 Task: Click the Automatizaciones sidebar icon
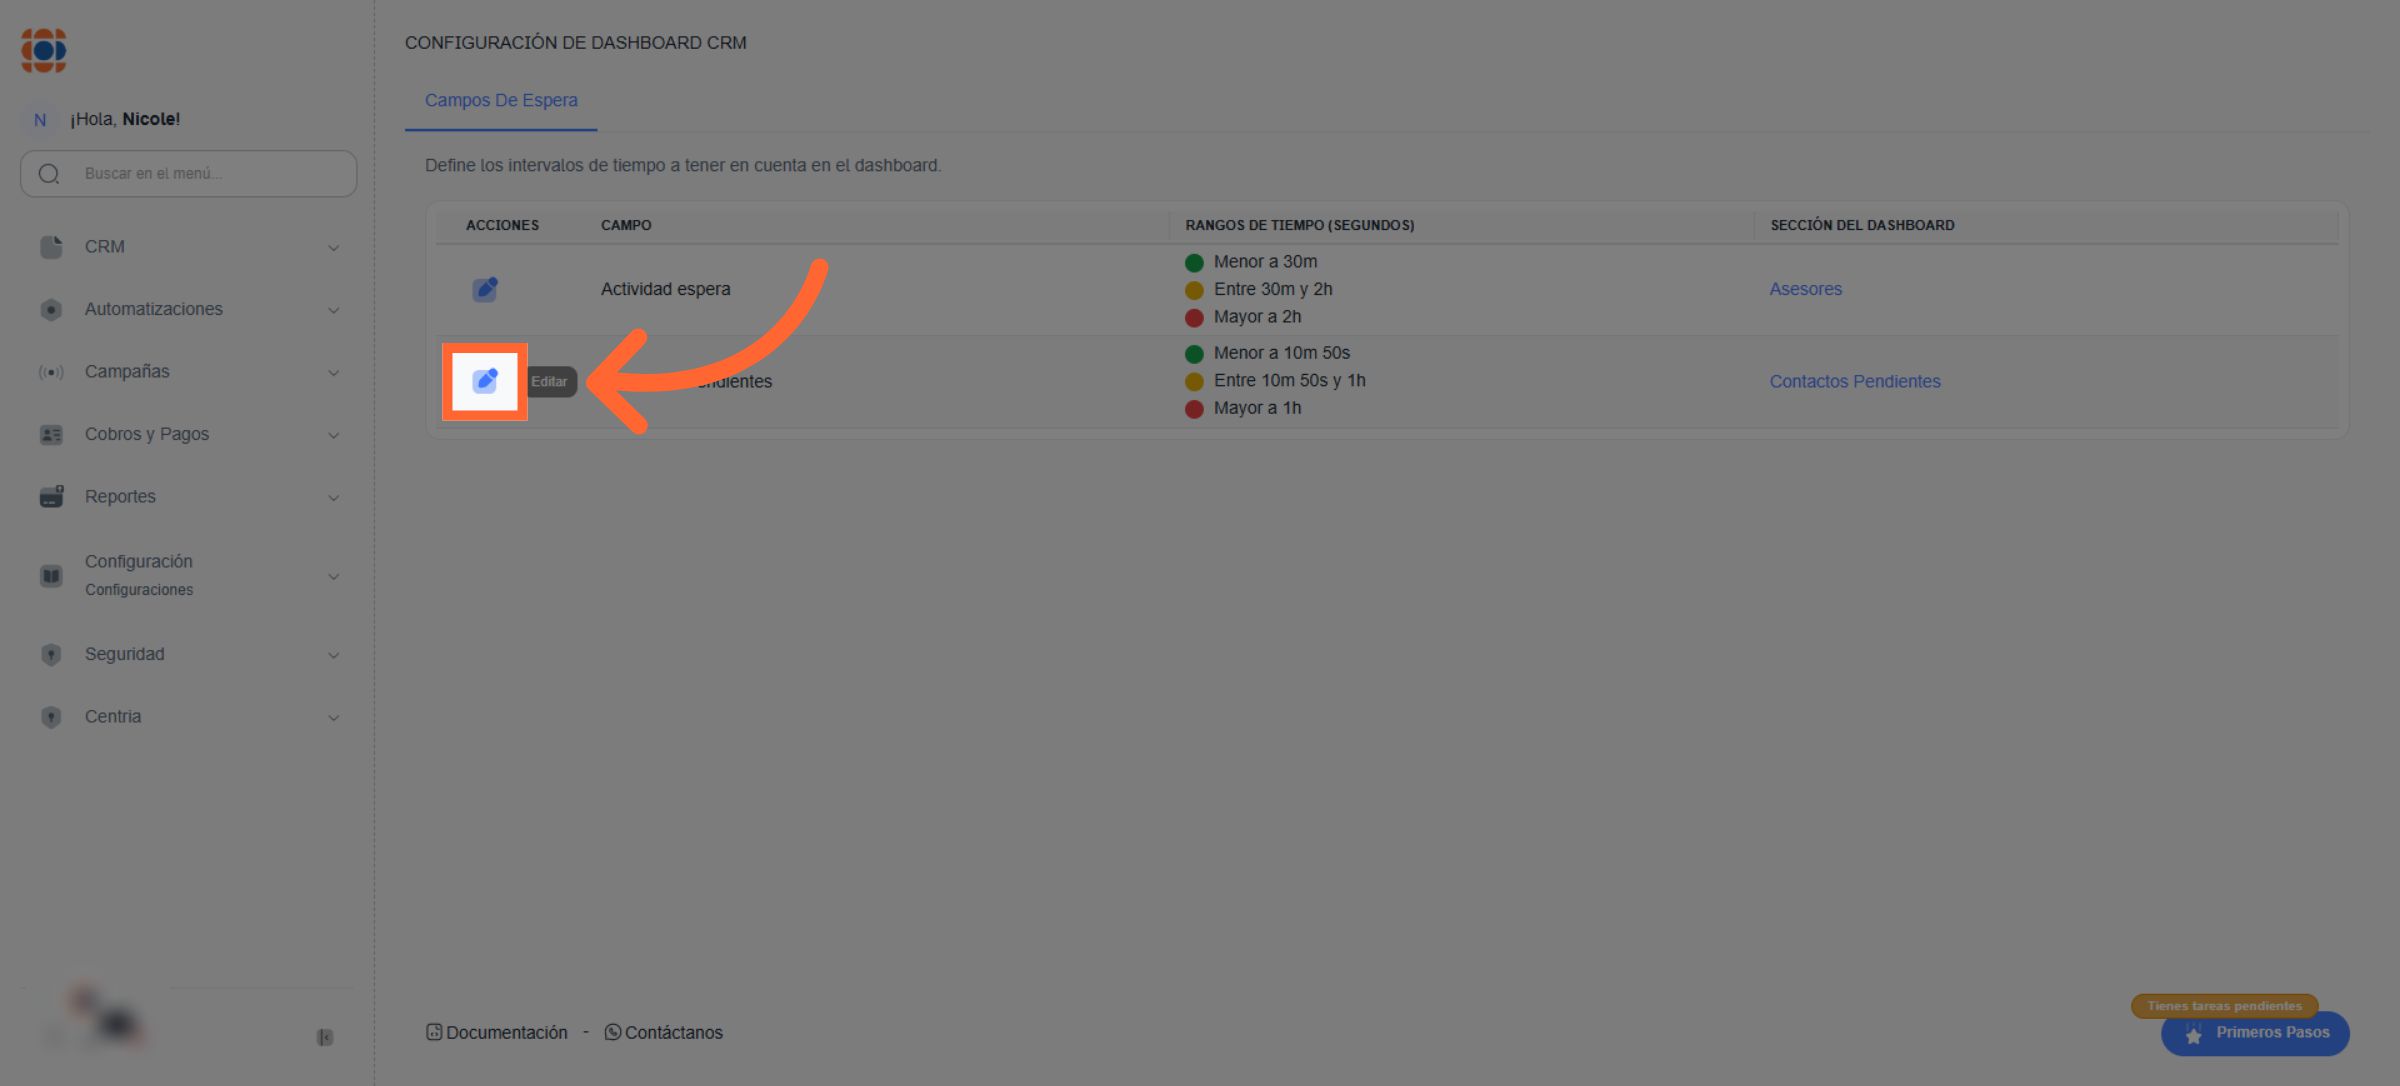pyautogui.click(x=51, y=310)
